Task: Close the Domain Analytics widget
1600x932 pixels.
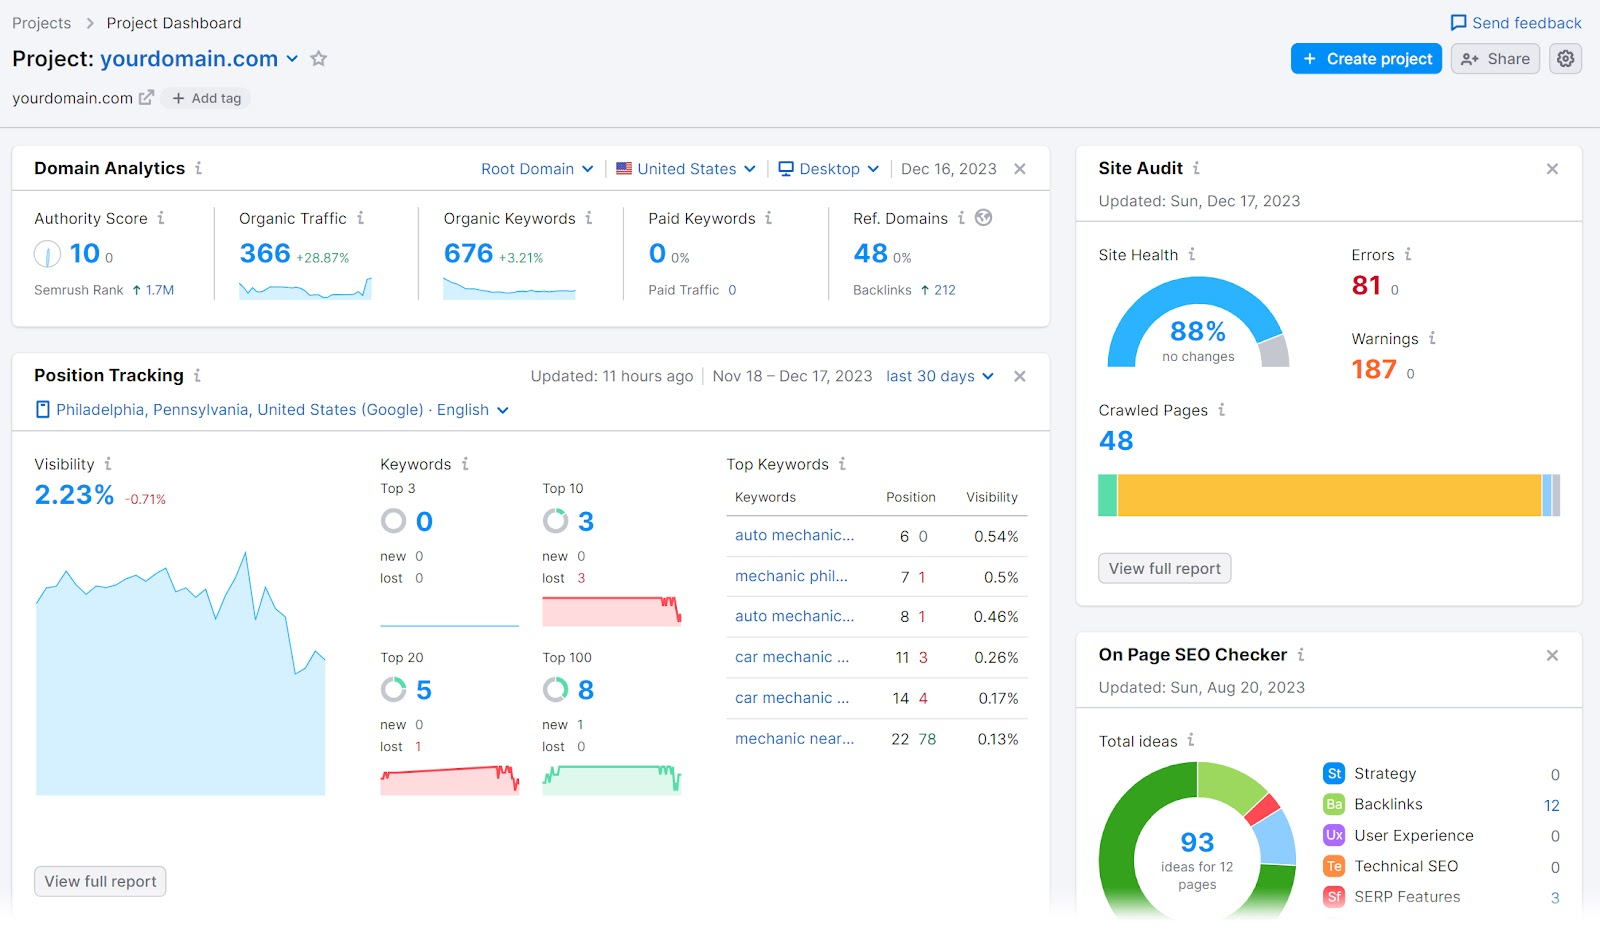Action: [1020, 169]
